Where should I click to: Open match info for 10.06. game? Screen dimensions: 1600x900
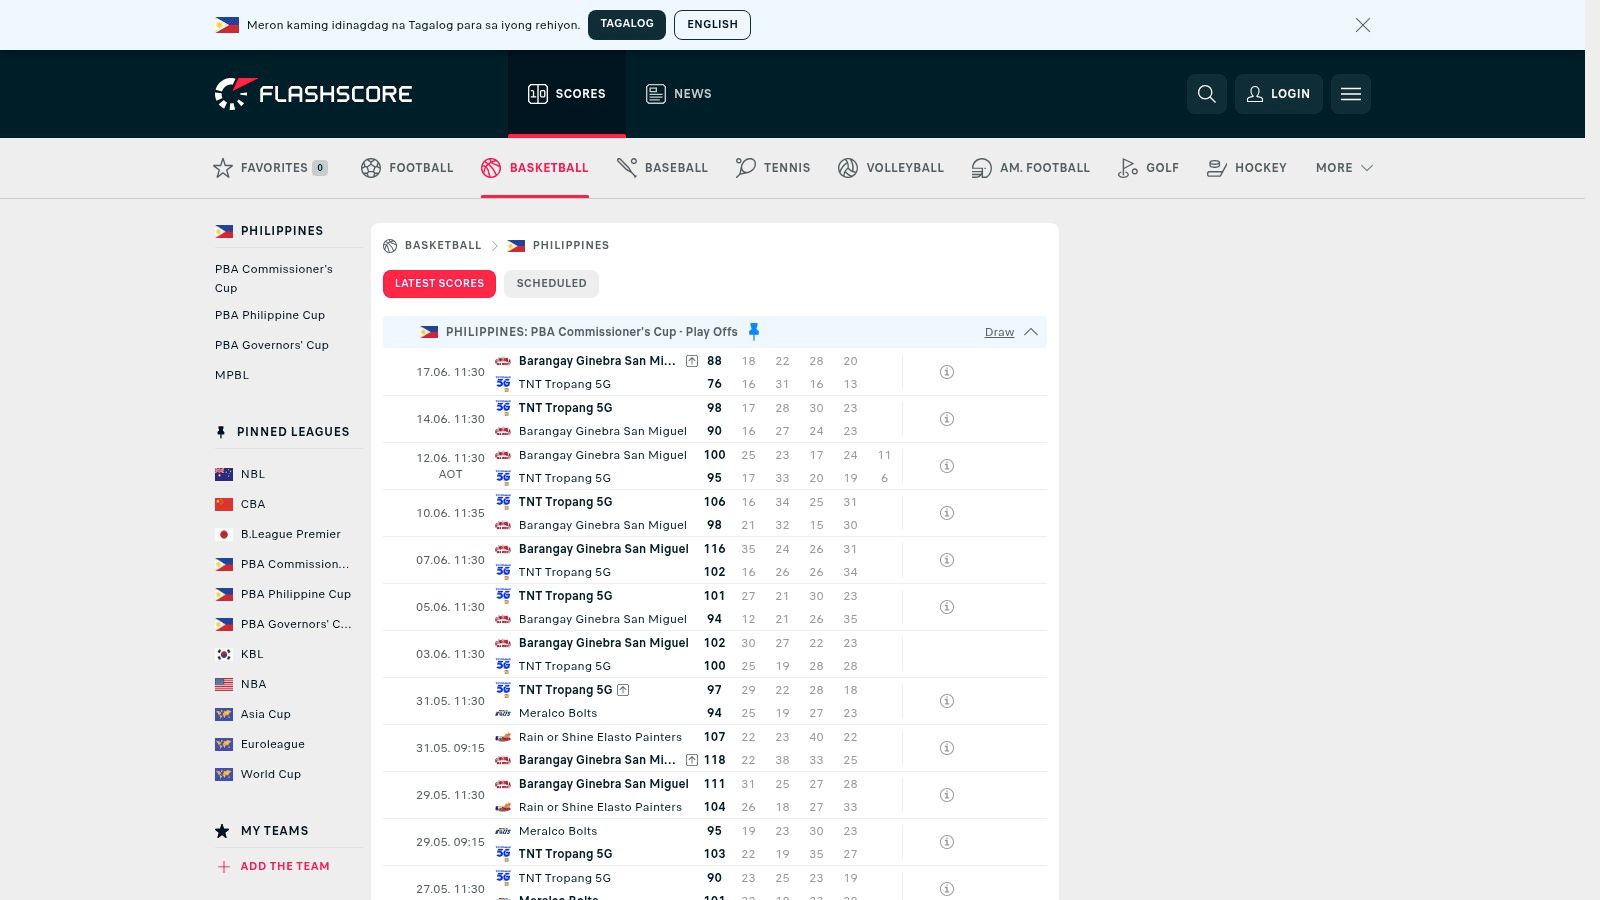(947, 513)
